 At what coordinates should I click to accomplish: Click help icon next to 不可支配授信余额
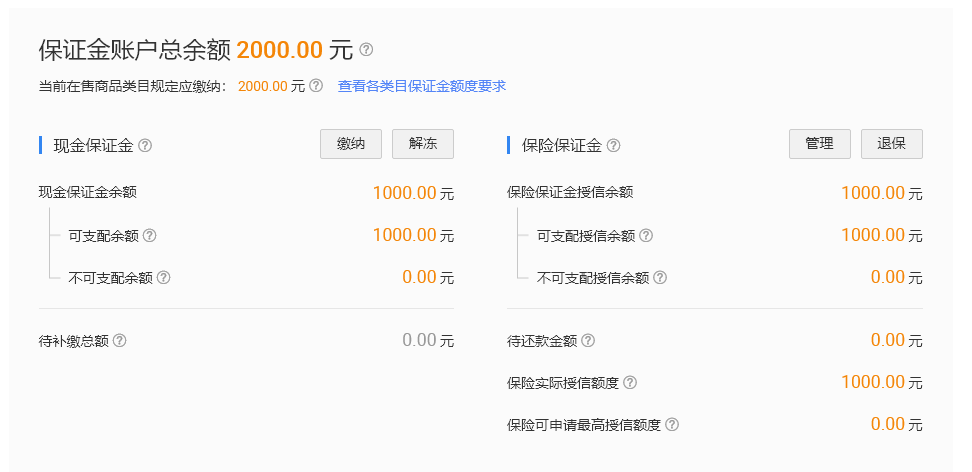[x=660, y=277]
